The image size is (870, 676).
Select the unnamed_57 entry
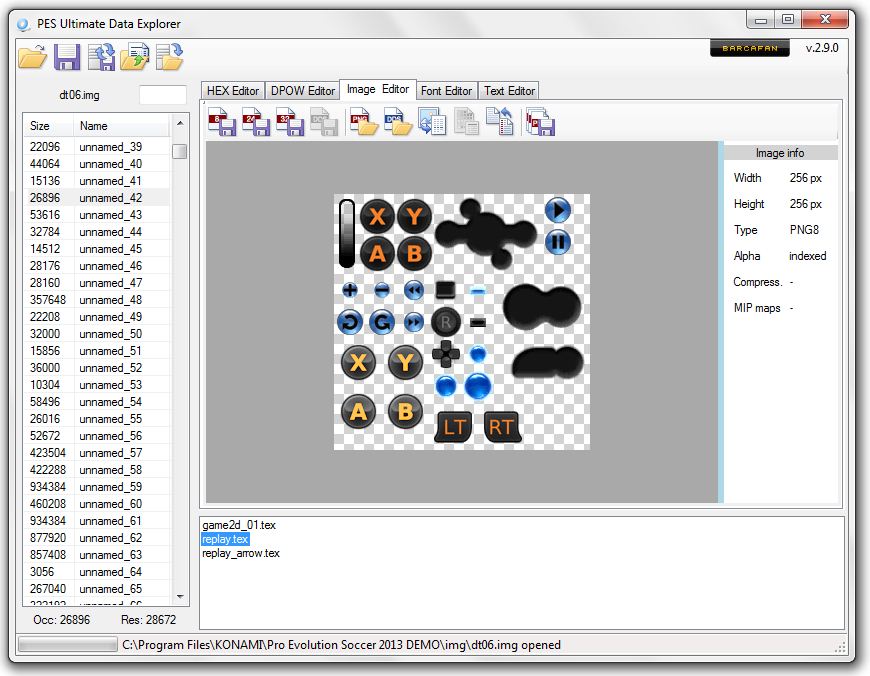(x=97, y=453)
